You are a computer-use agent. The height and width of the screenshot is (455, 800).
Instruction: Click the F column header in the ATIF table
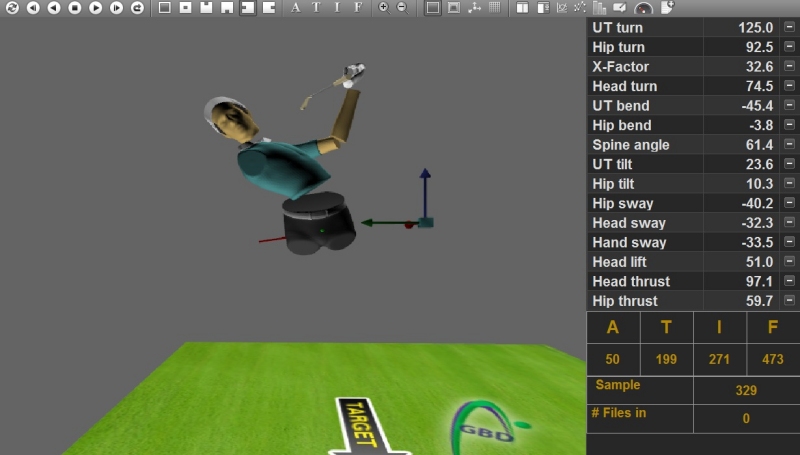point(773,327)
